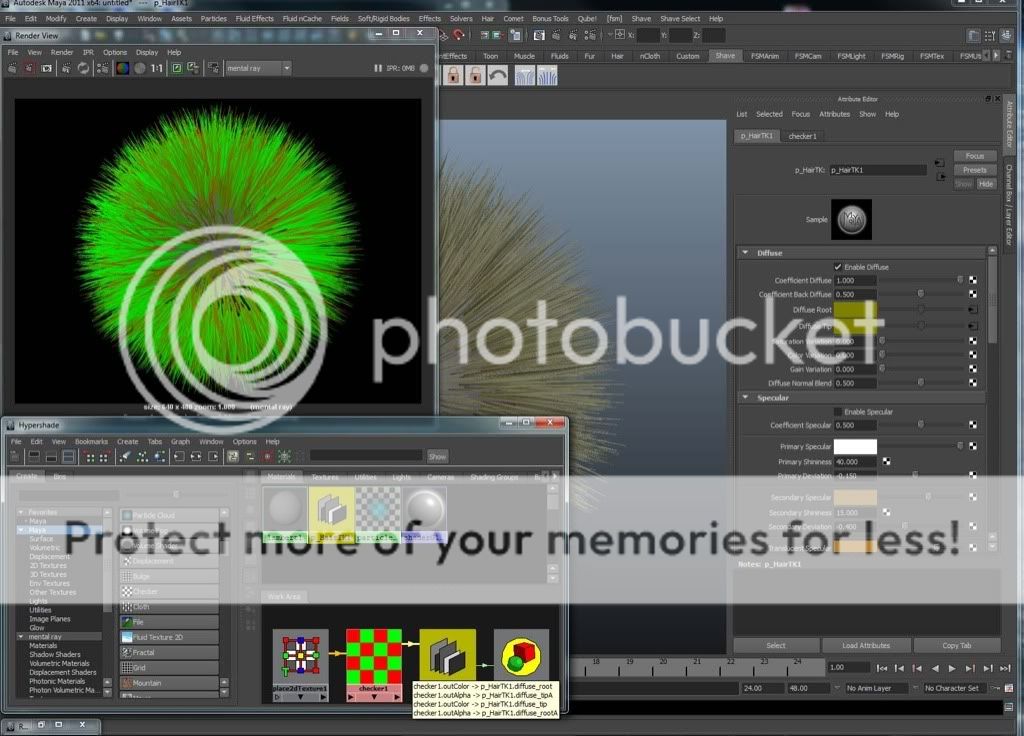This screenshot has height=736, width=1024.
Task: Open the Bookmarks menu in Hypershade
Action: click(x=91, y=441)
